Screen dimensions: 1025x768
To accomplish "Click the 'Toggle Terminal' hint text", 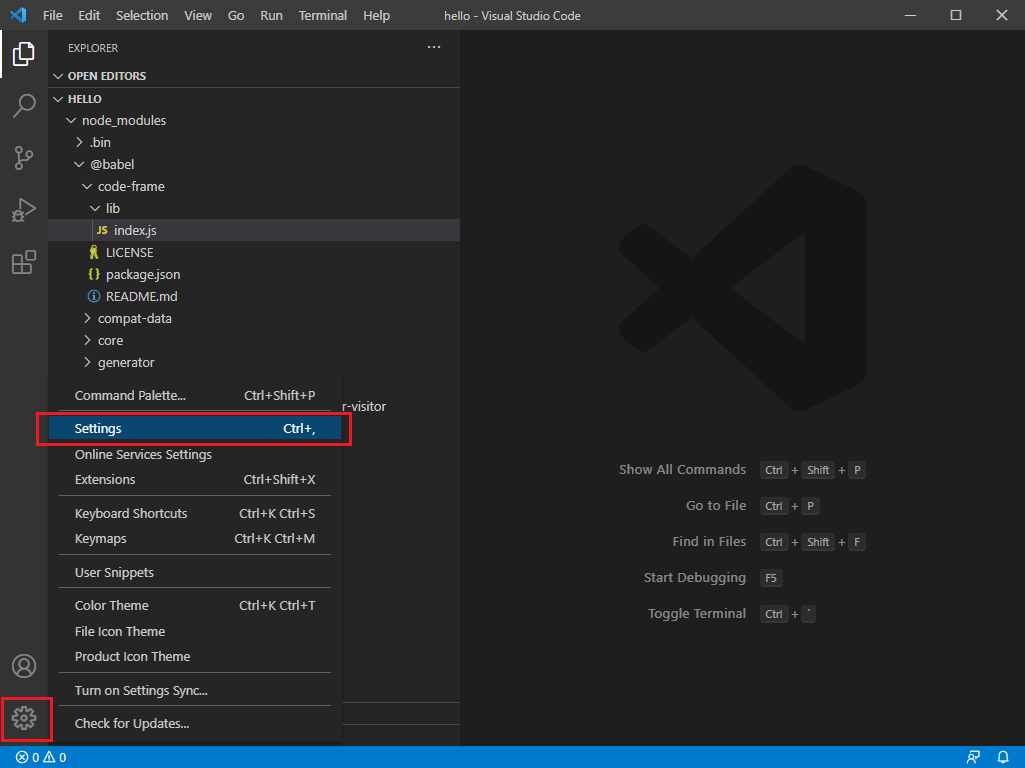I will click(697, 614).
